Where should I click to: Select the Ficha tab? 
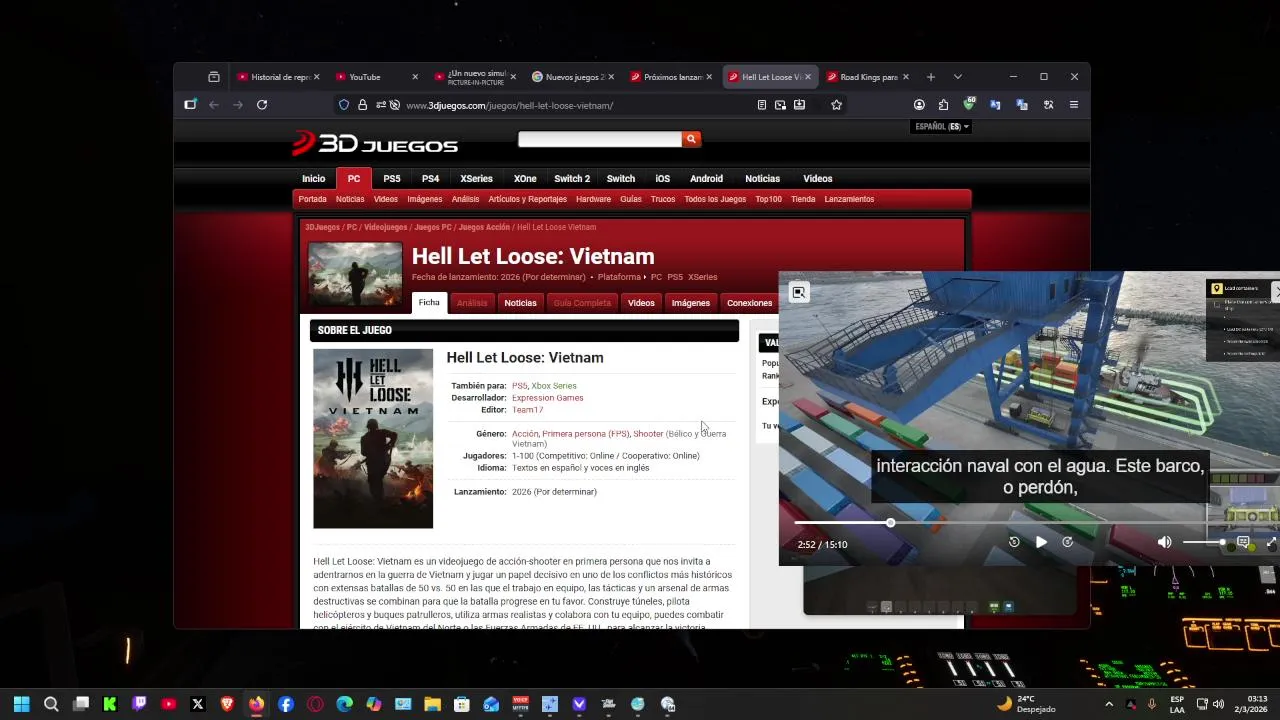429,303
